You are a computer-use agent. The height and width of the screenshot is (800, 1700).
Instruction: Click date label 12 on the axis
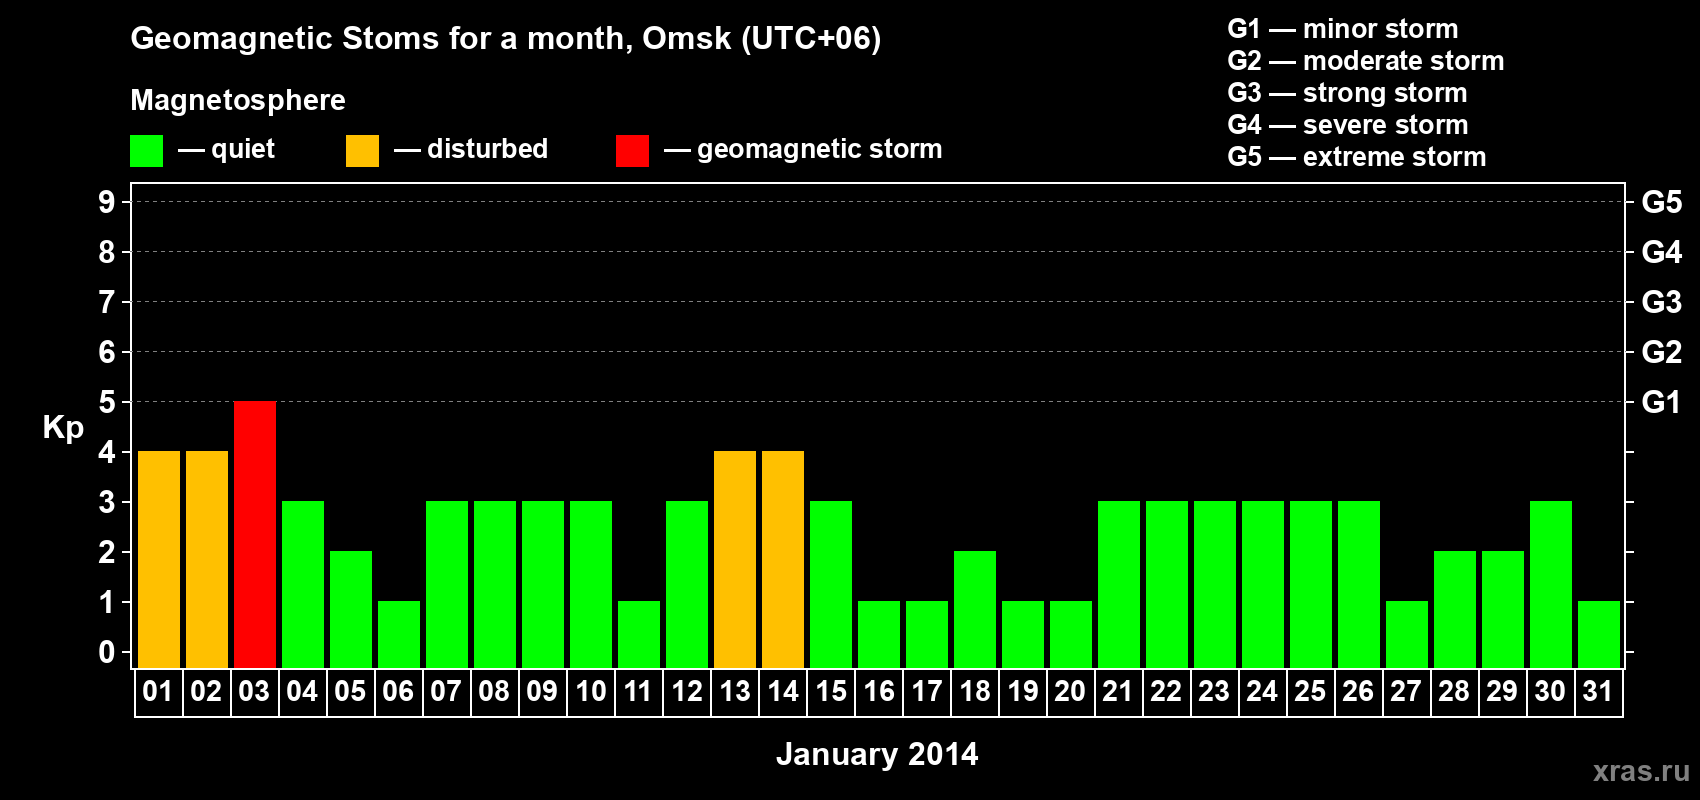pos(686,691)
